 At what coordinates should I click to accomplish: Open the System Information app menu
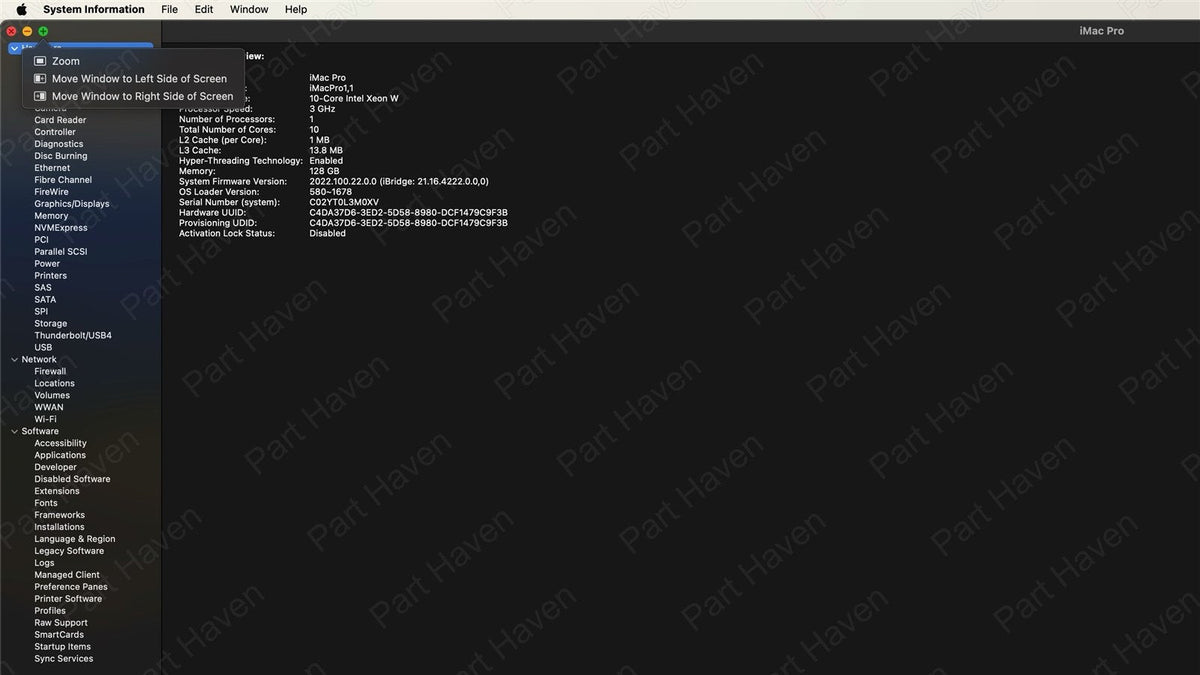(x=94, y=9)
